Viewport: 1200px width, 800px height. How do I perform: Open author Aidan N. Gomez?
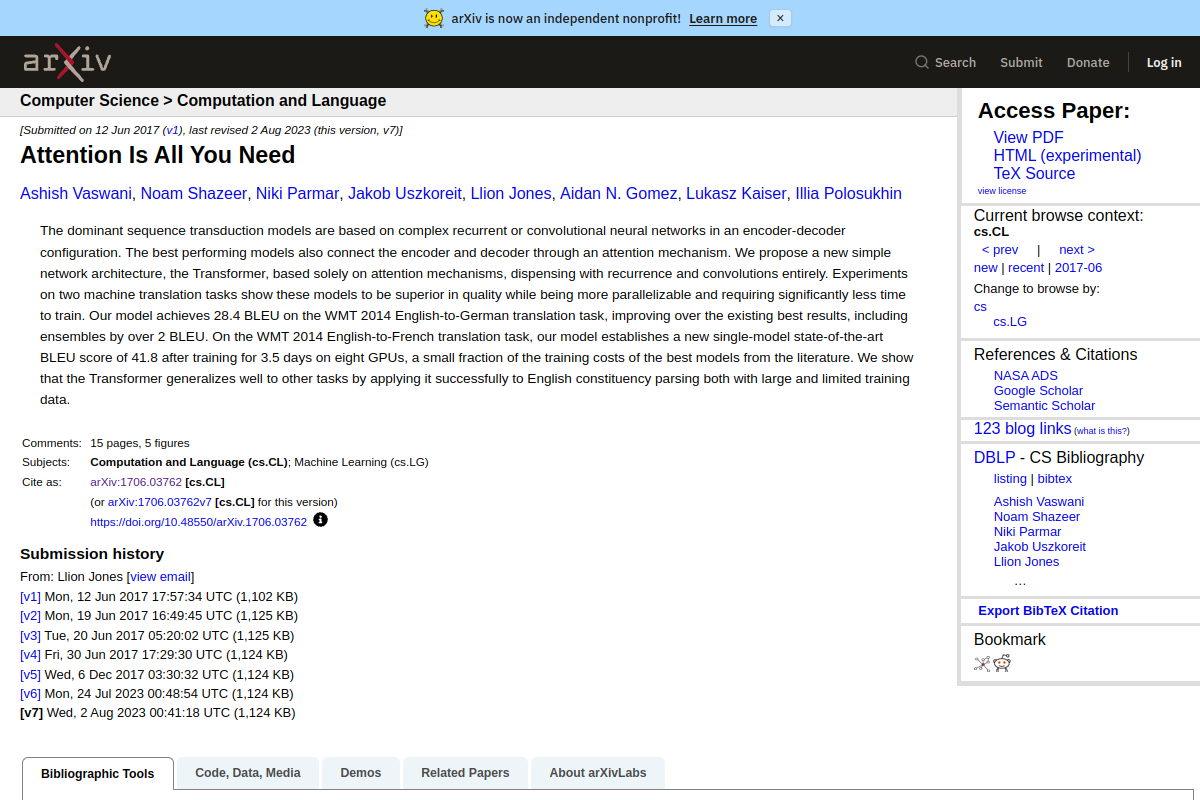point(619,193)
